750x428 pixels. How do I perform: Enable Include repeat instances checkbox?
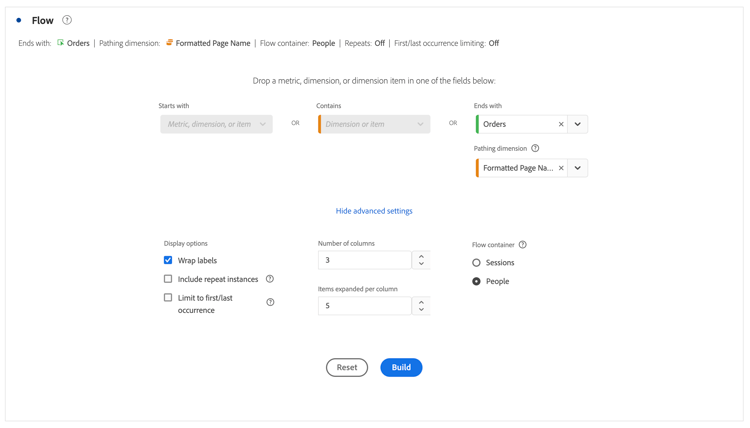pyautogui.click(x=168, y=279)
